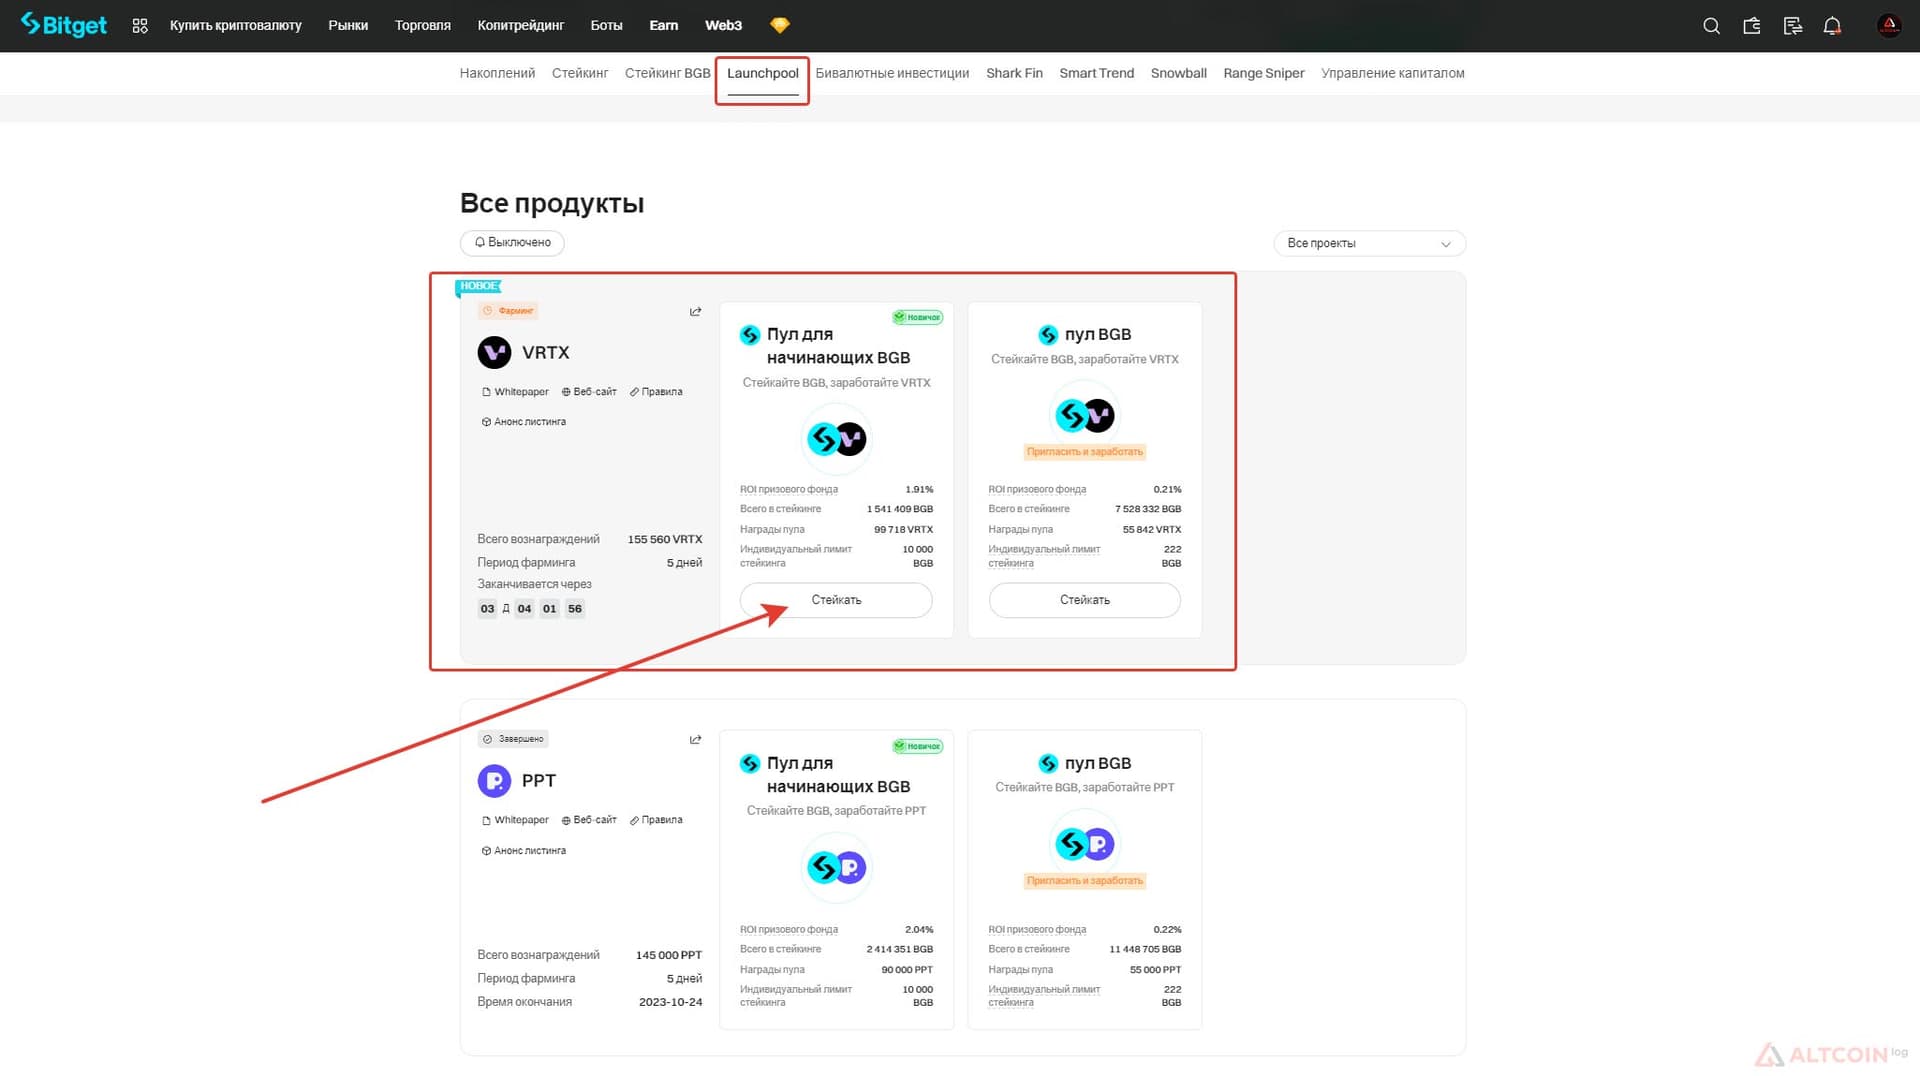Click the Bitget logo
This screenshot has height=1076, width=1920.
click(63, 25)
